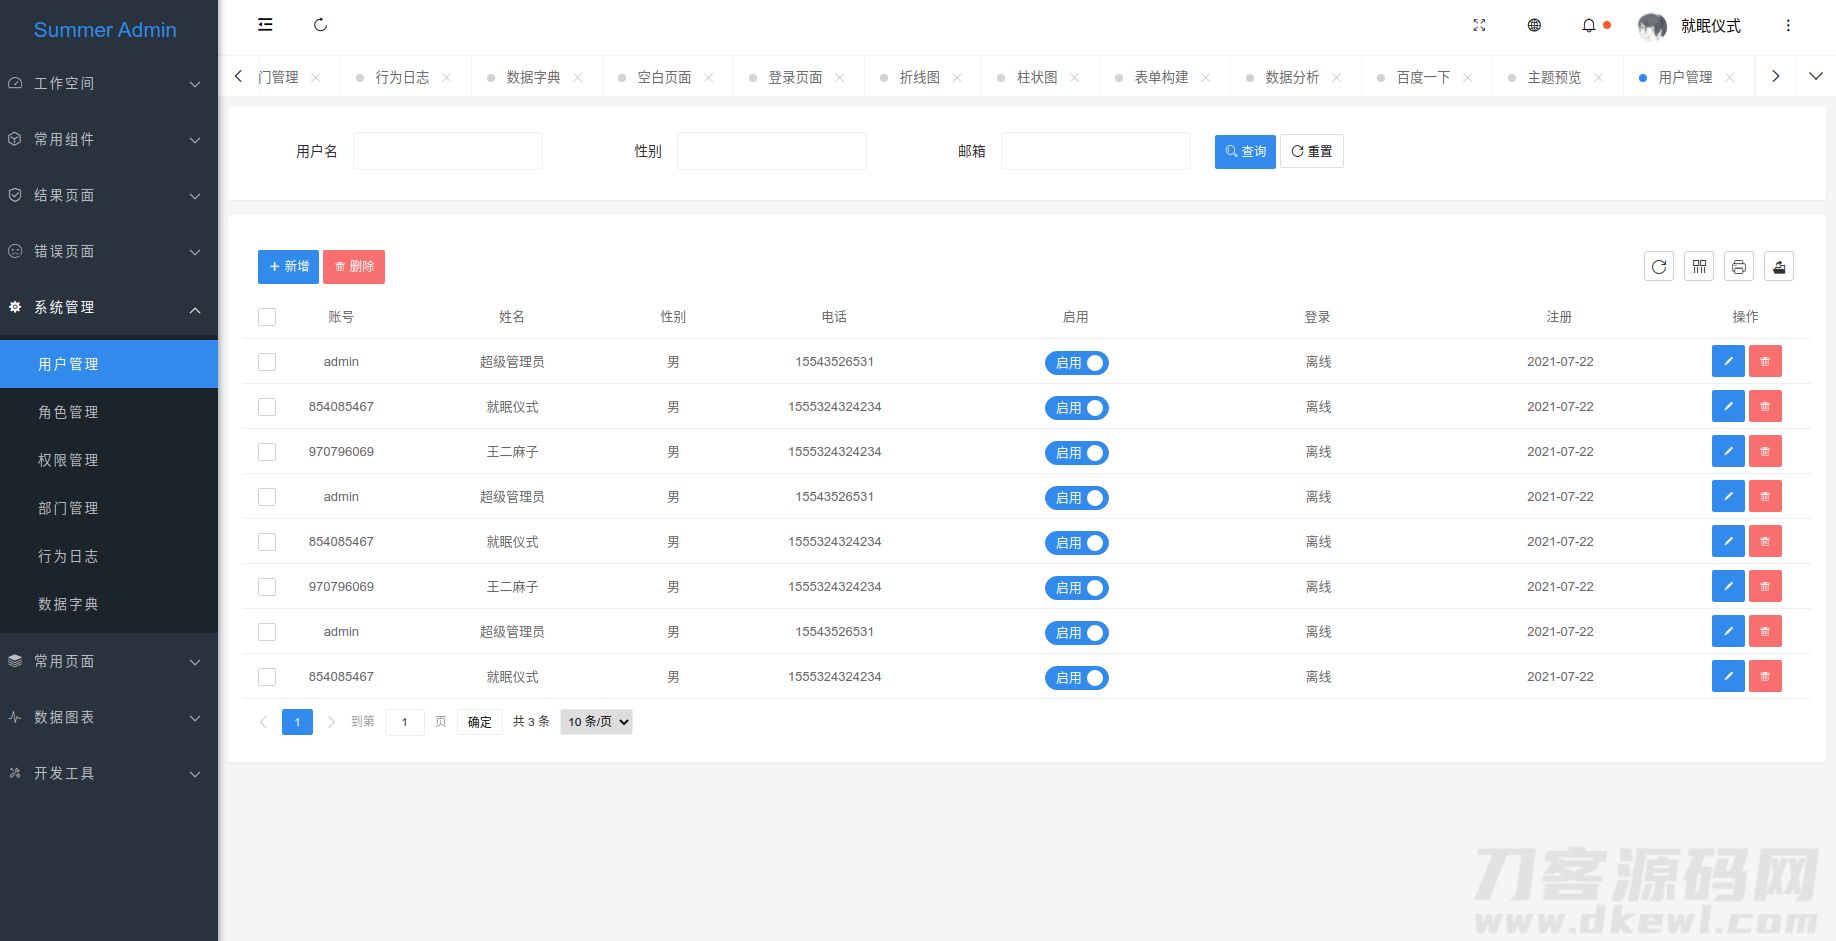The height and width of the screenshot is (941, 1836).
Task: Click the 查询 search button
Action: [1244, 151]
